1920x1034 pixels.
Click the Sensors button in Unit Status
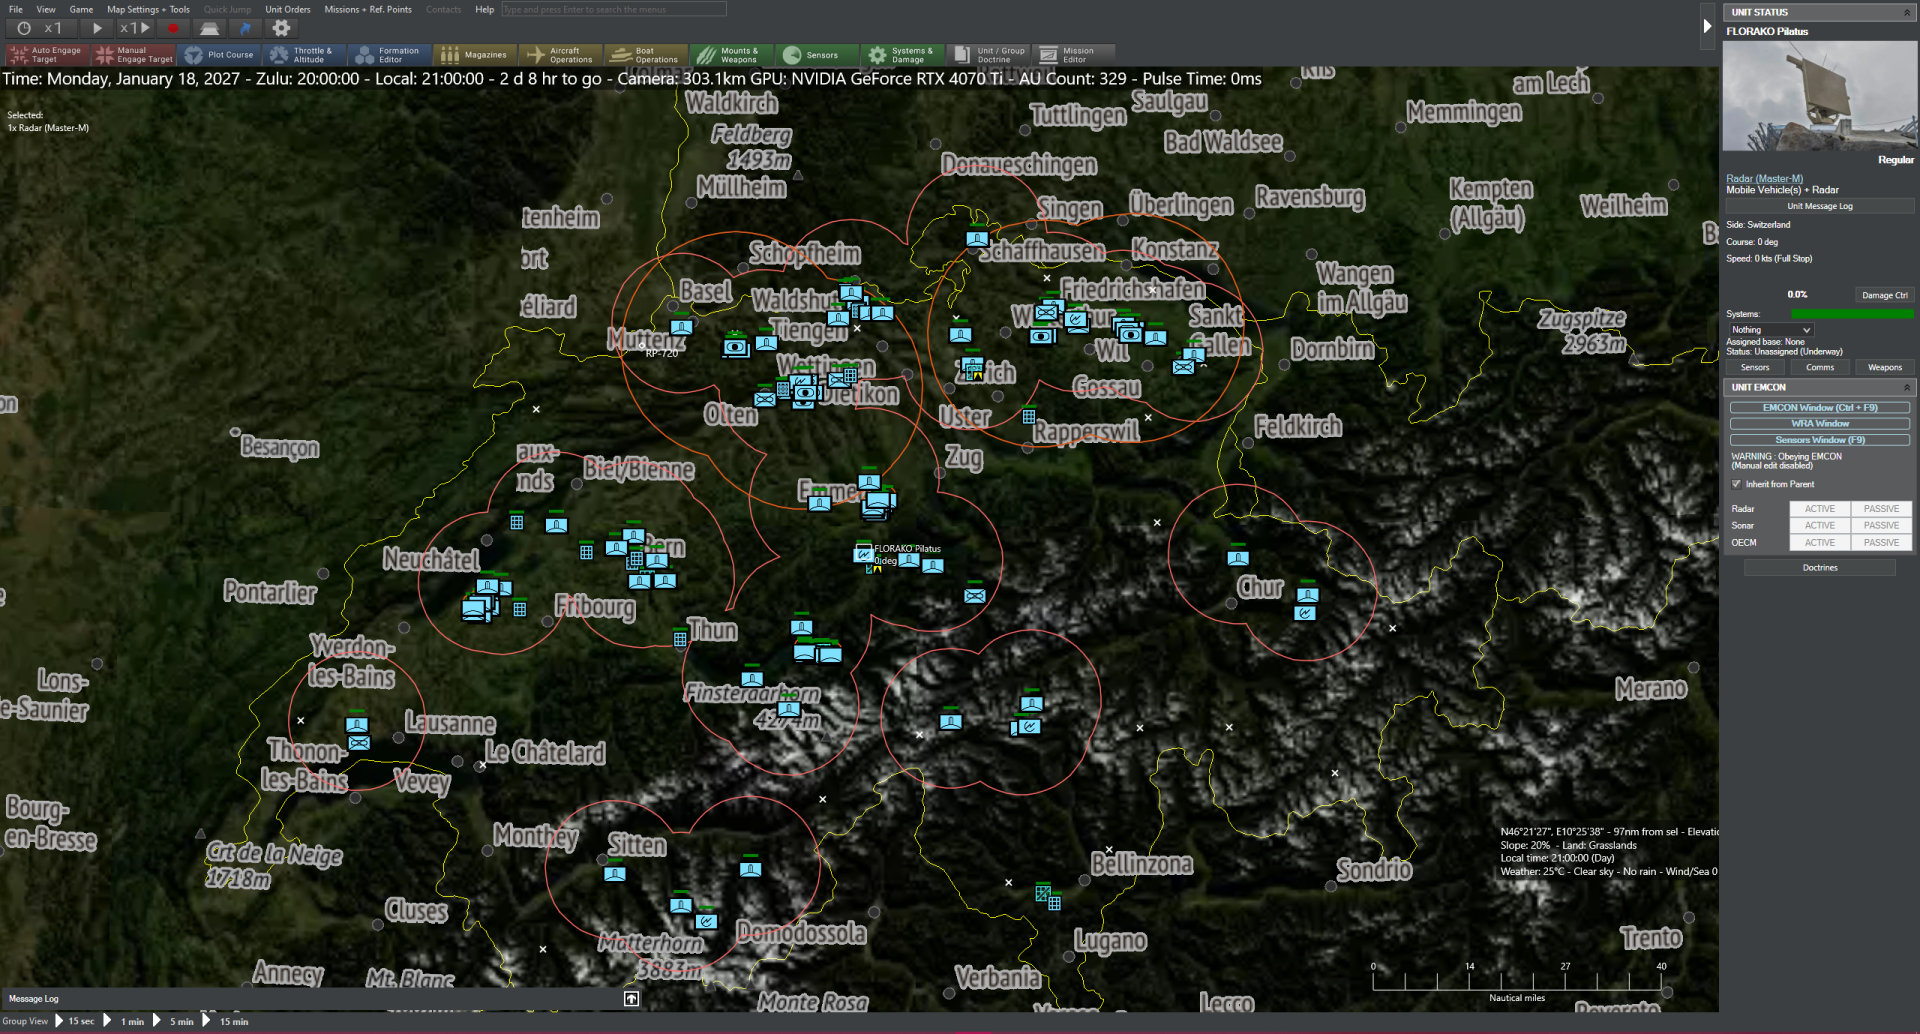pyautogui.click(x=1755, y=368)
